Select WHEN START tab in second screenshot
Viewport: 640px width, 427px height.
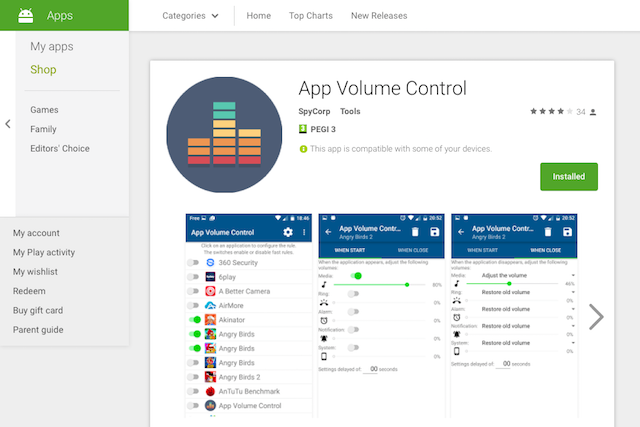350,250
